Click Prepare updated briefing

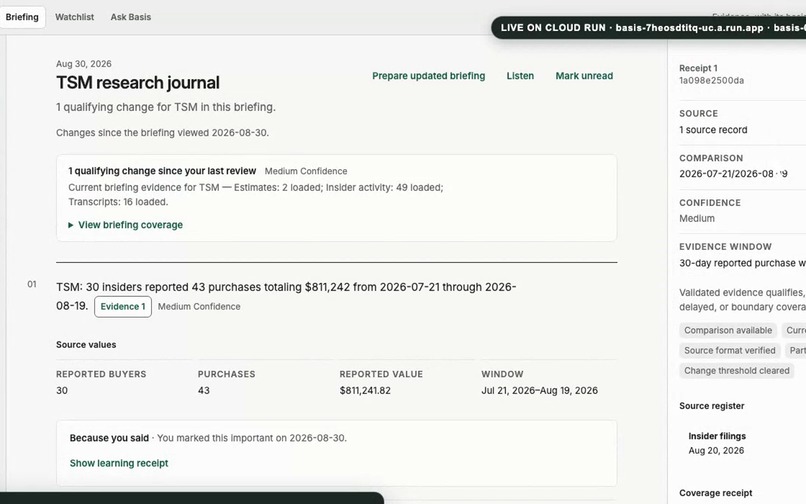(428, 76)
